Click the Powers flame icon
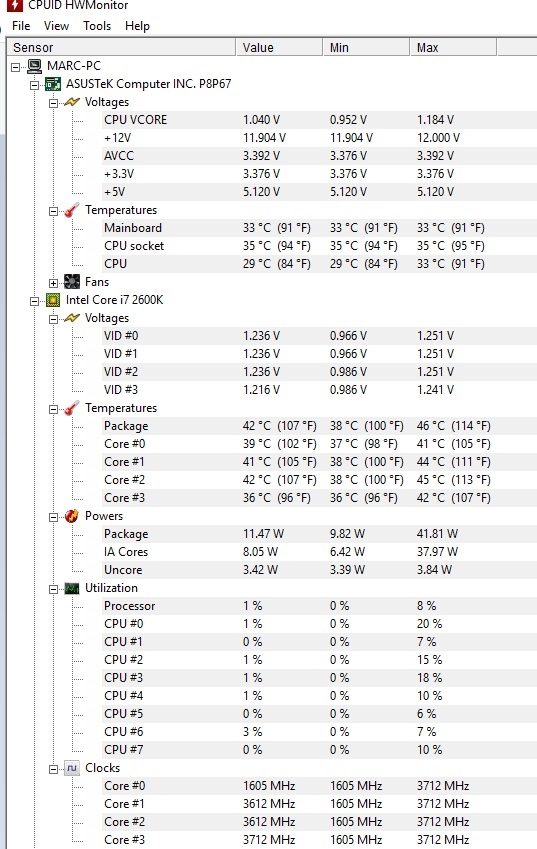This screenshot has width=537, height=849. click(x=71, y=516)
